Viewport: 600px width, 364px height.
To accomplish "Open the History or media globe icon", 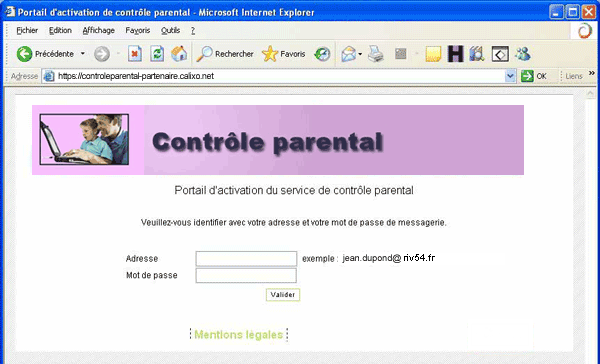I will click(x=322, y=54).
